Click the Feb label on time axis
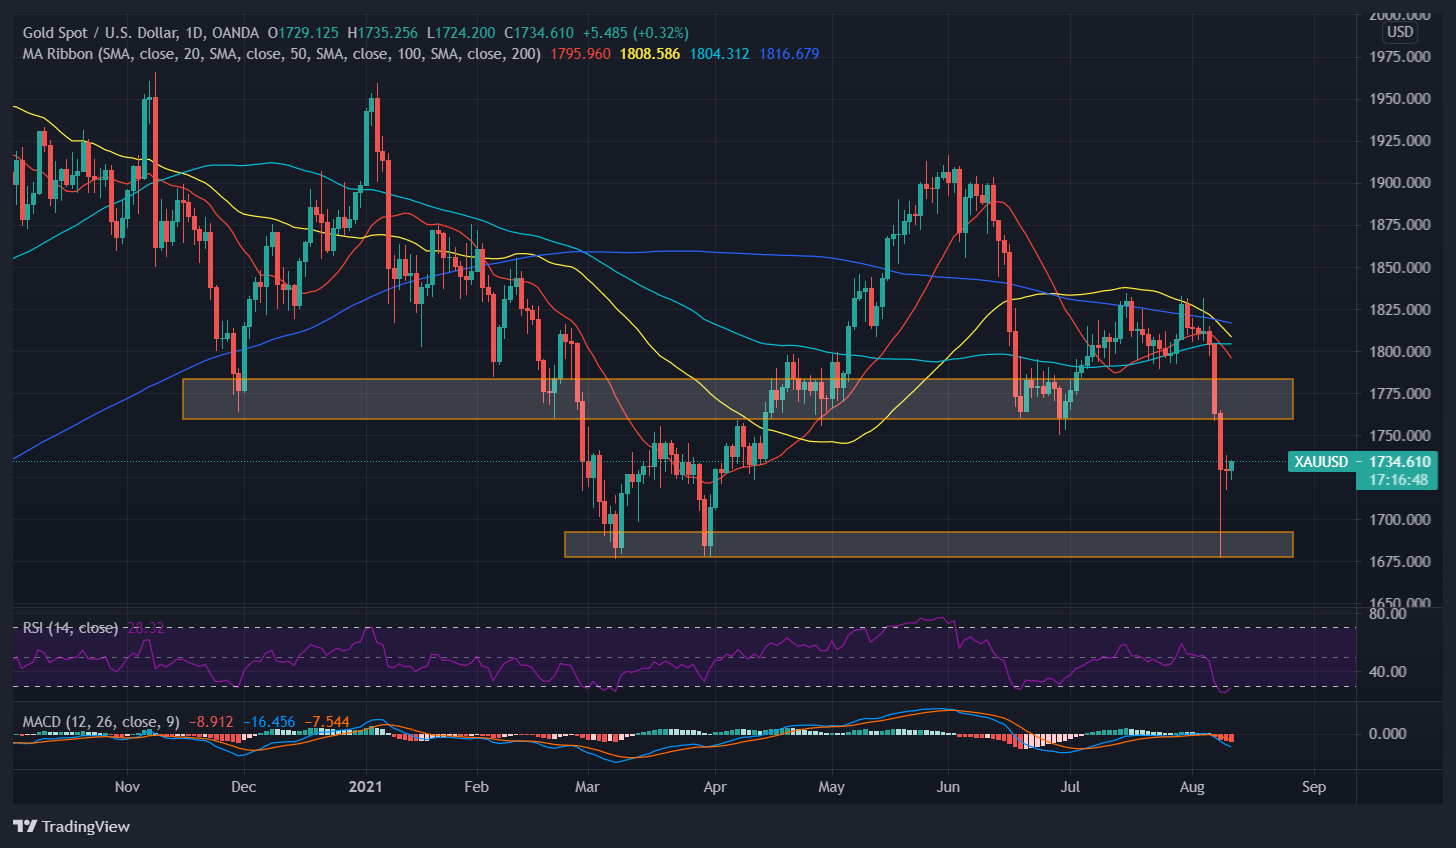The width and height of the screenshot is (1456, 848). (x=477, y=787)
